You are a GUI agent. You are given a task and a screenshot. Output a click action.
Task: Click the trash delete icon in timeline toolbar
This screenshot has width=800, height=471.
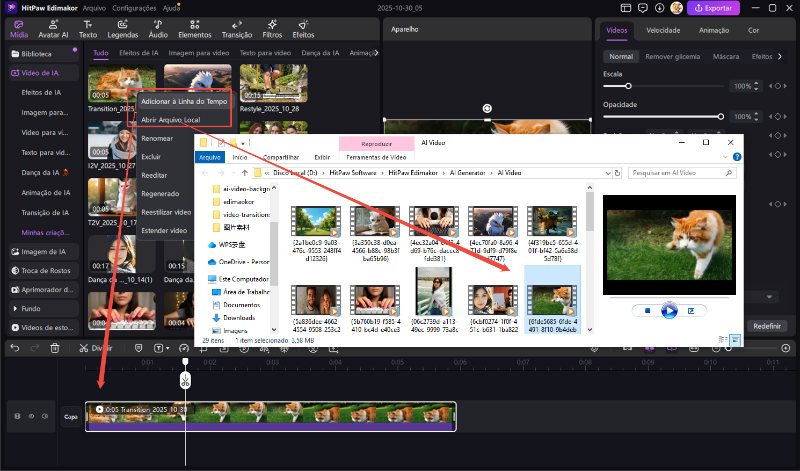coord(55,348)
